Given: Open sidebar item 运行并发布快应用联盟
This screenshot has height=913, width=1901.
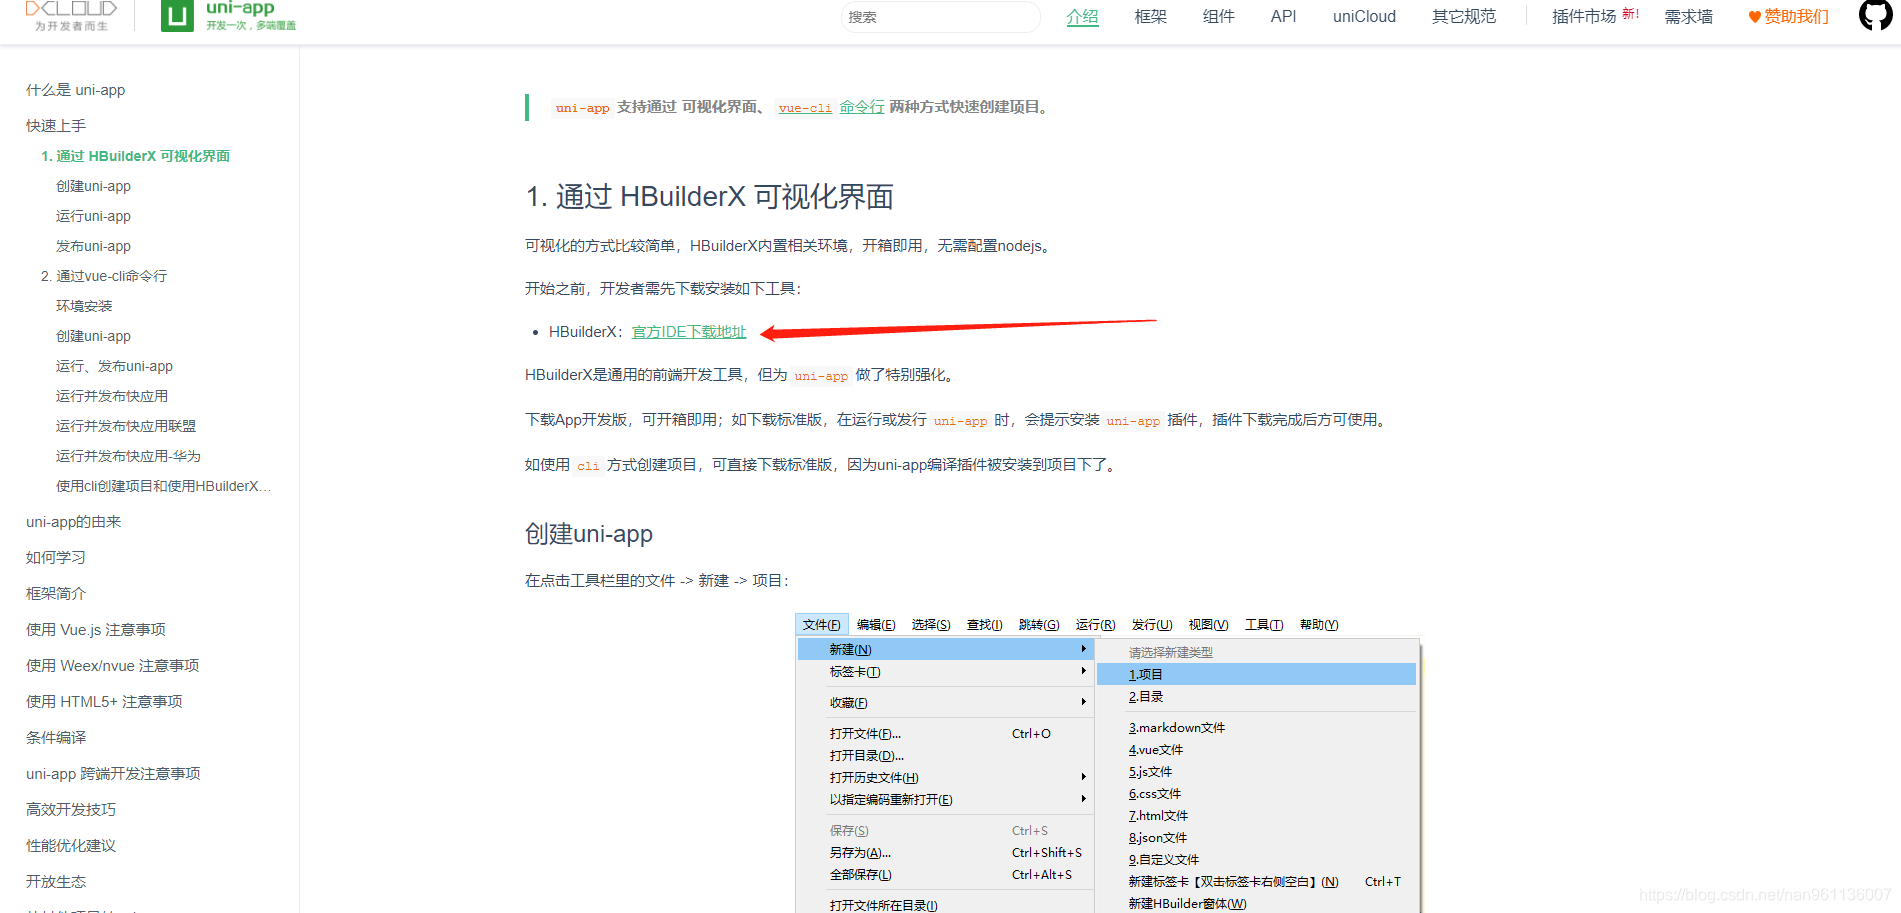Looking at the screenshot, I should pos(126,426).
